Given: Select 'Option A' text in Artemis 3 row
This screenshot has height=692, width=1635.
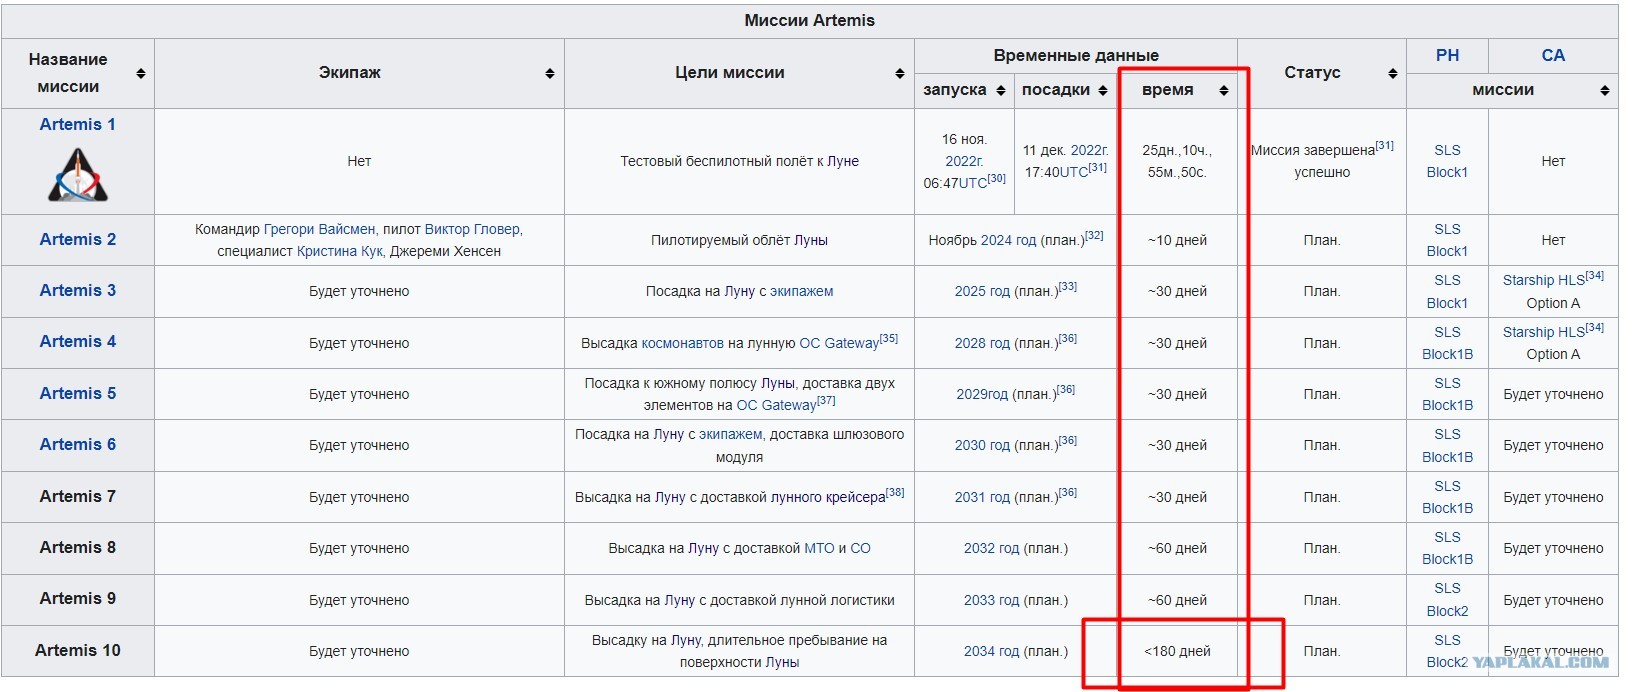Looking at the screenshot, I should (x=1553, y=303).
